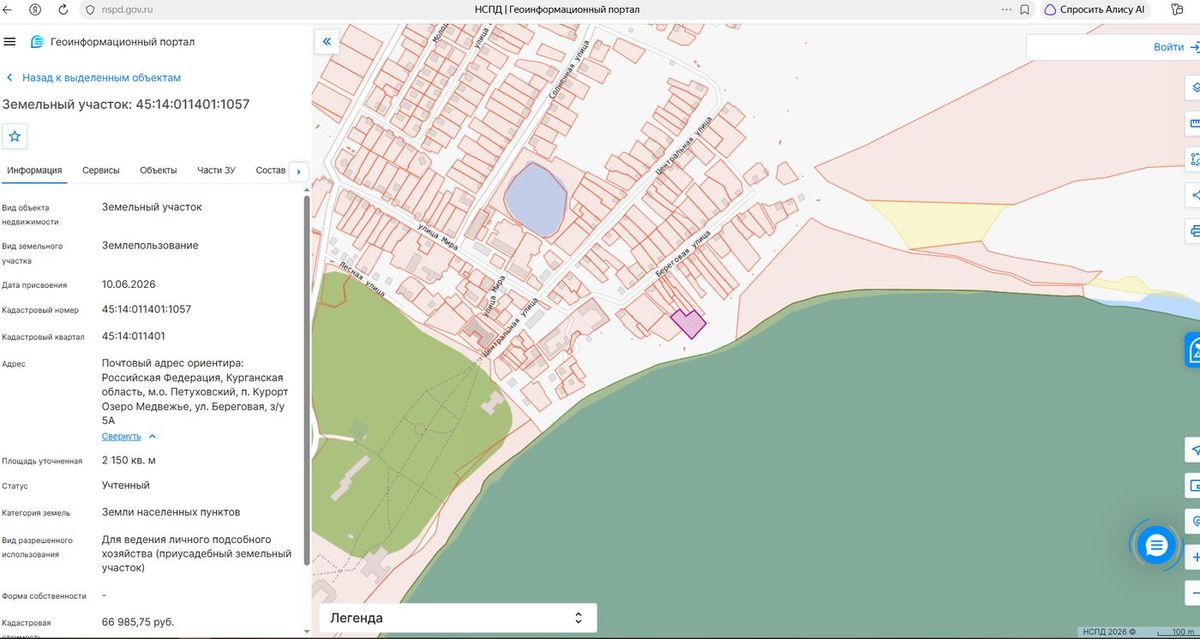Open the Легенда dropdown
The image size is (1200, 639).
tap(458, 618)
